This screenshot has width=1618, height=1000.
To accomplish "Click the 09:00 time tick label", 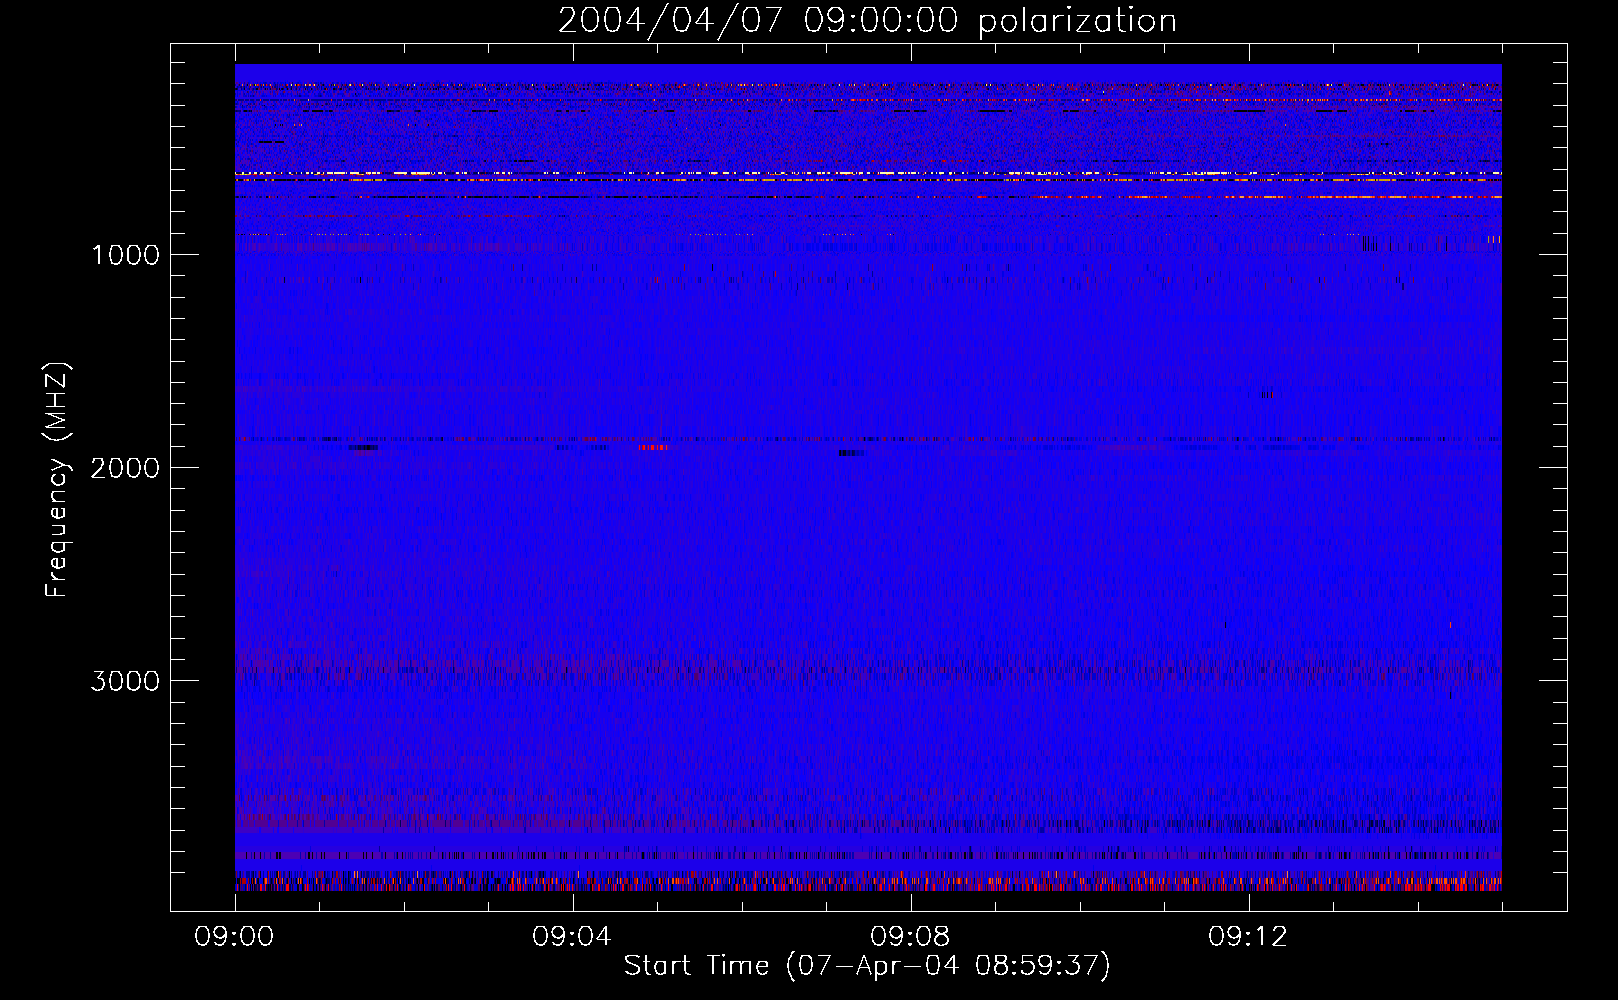I will [x=235, y=937].
